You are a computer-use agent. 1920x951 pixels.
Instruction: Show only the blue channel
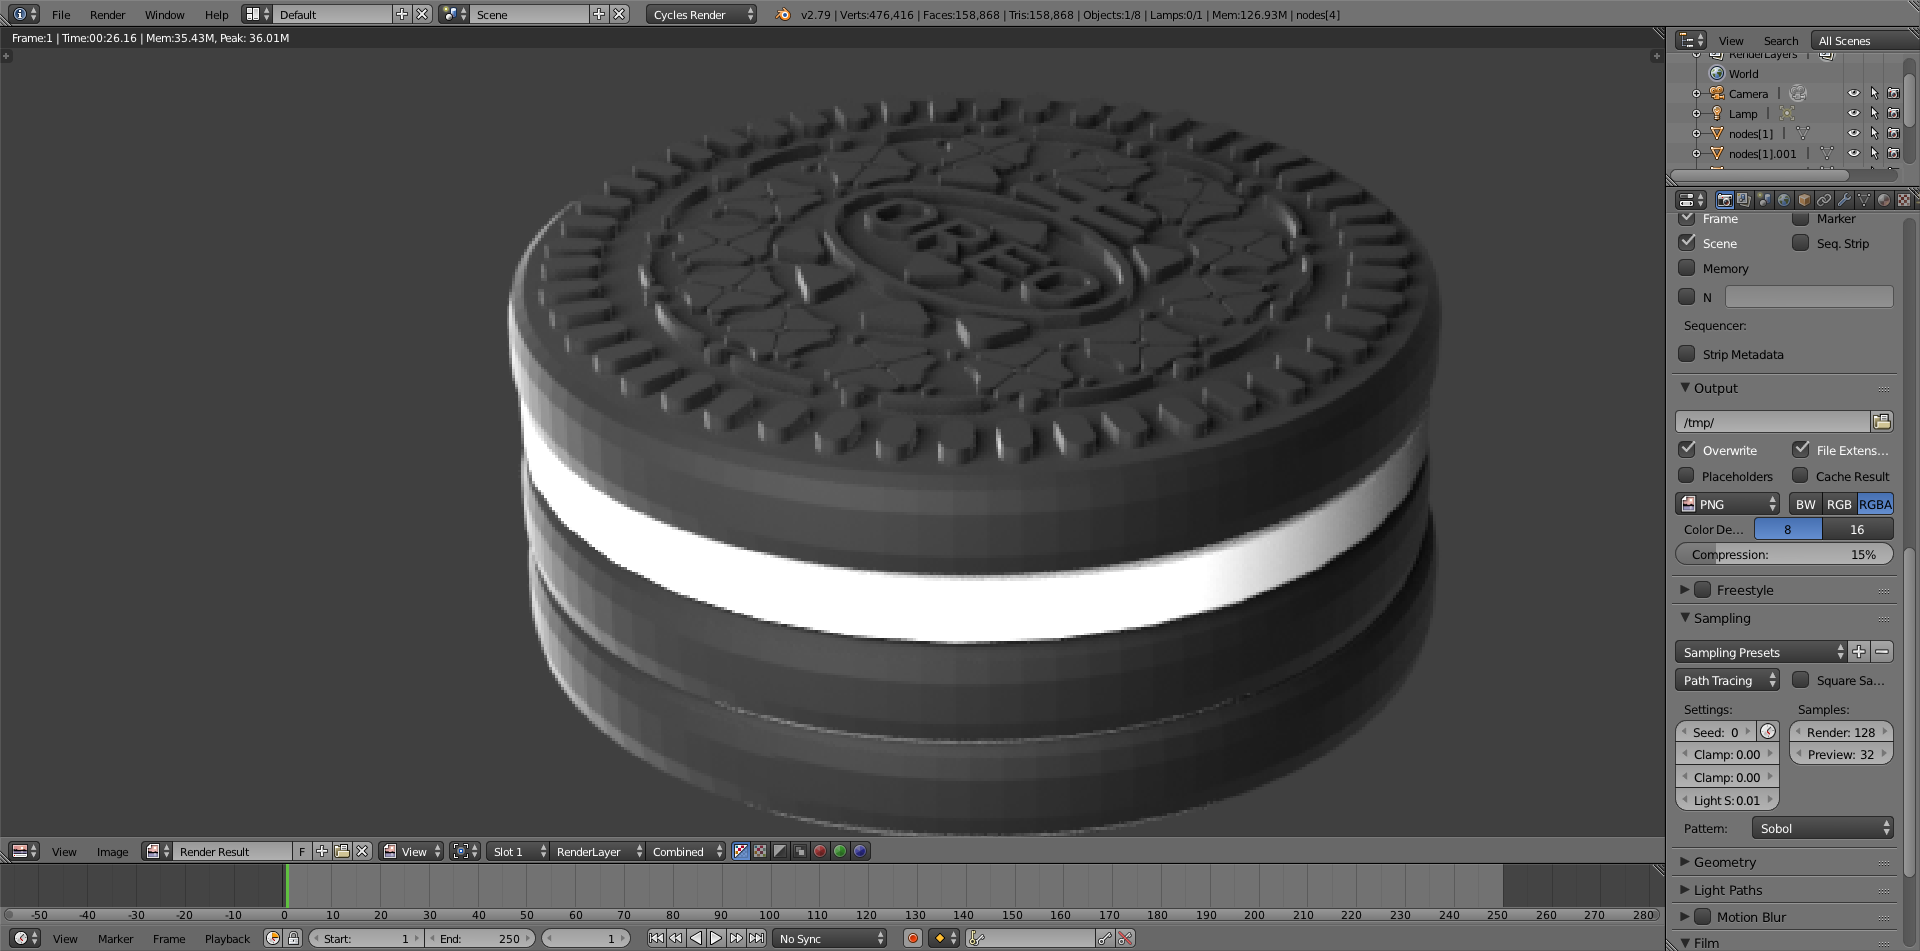[x=860, y=851]
